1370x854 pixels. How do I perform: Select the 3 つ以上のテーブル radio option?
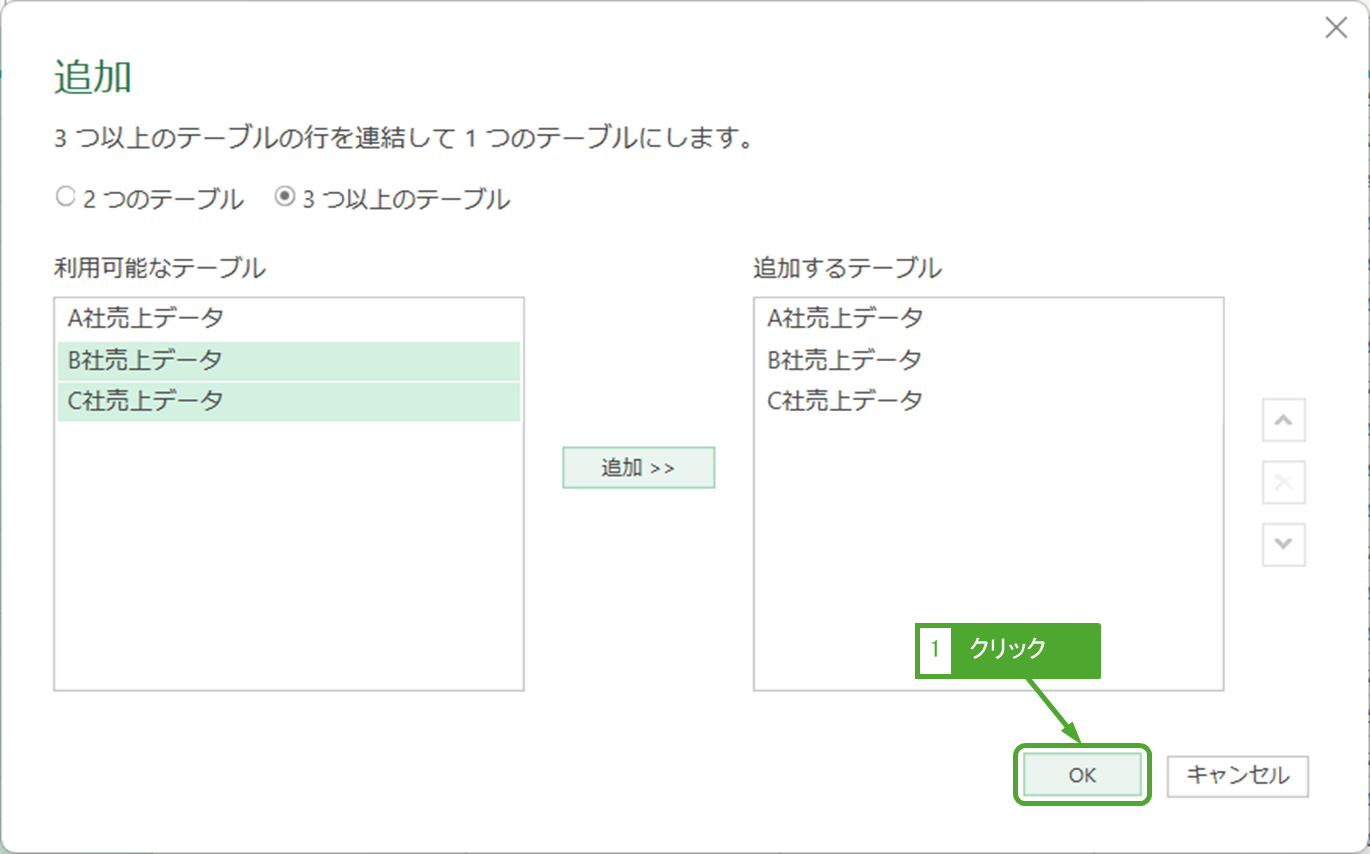[285, 198]
